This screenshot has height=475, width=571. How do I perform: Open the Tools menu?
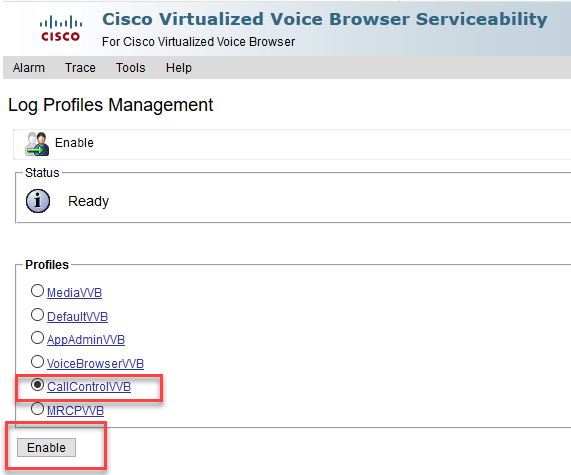(130, 68)
